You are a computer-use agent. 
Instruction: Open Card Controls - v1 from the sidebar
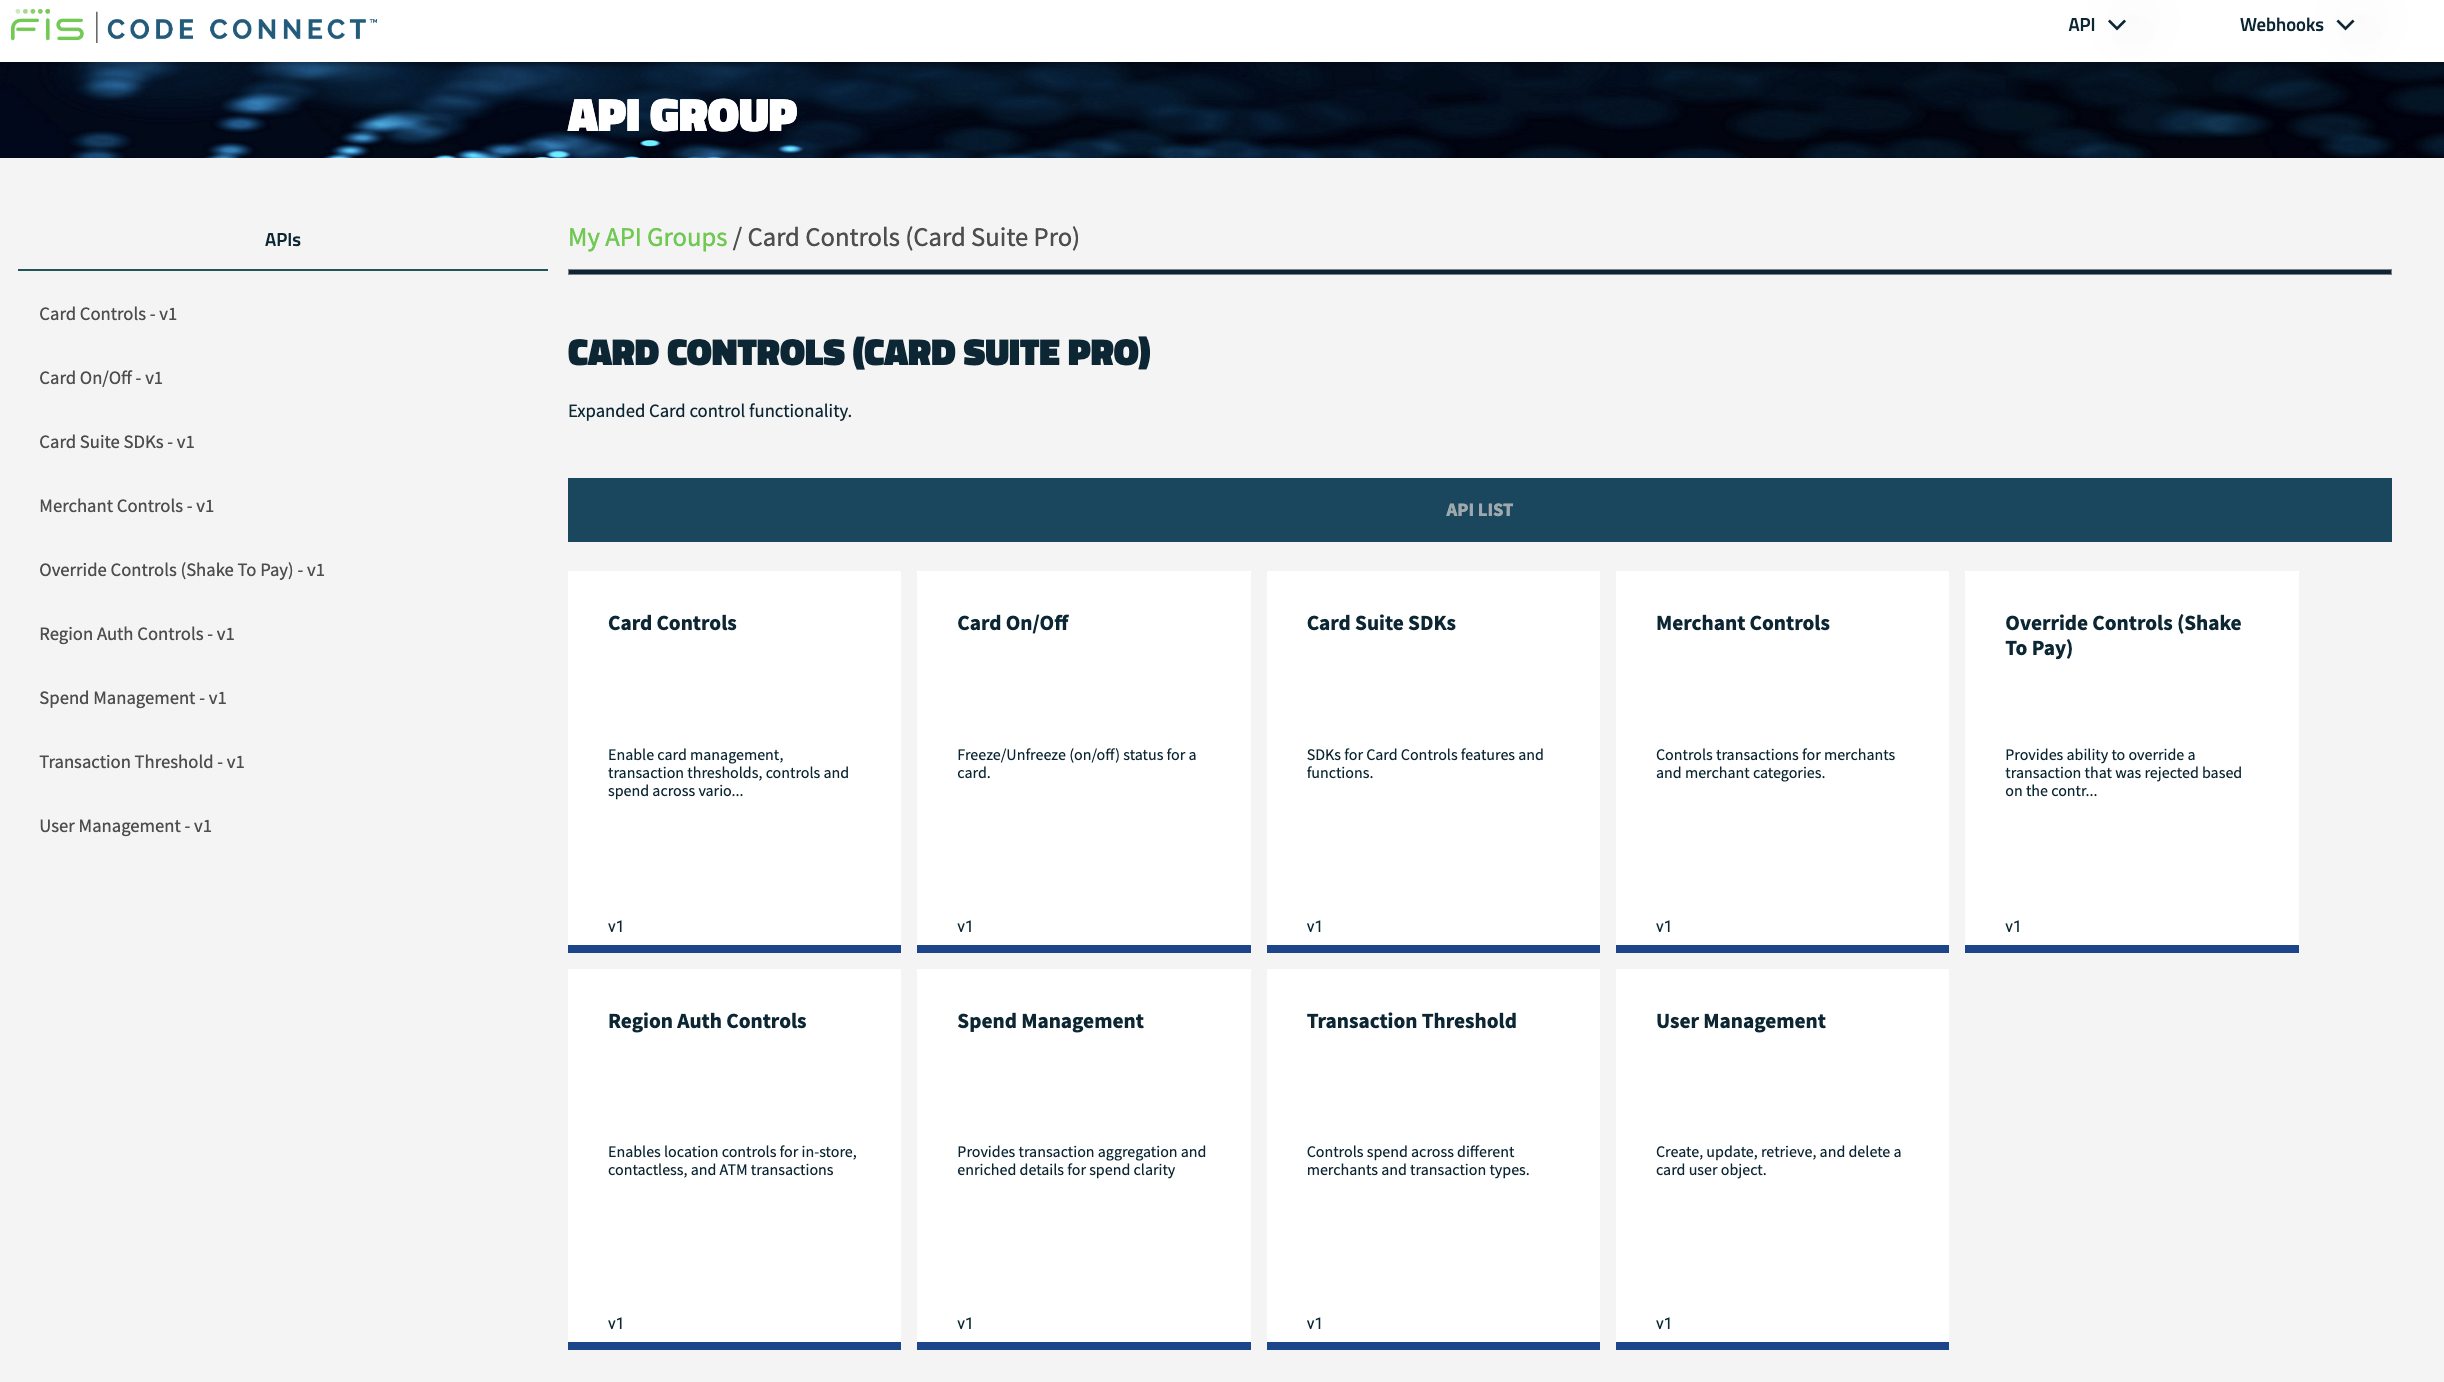tap(107, 313)
